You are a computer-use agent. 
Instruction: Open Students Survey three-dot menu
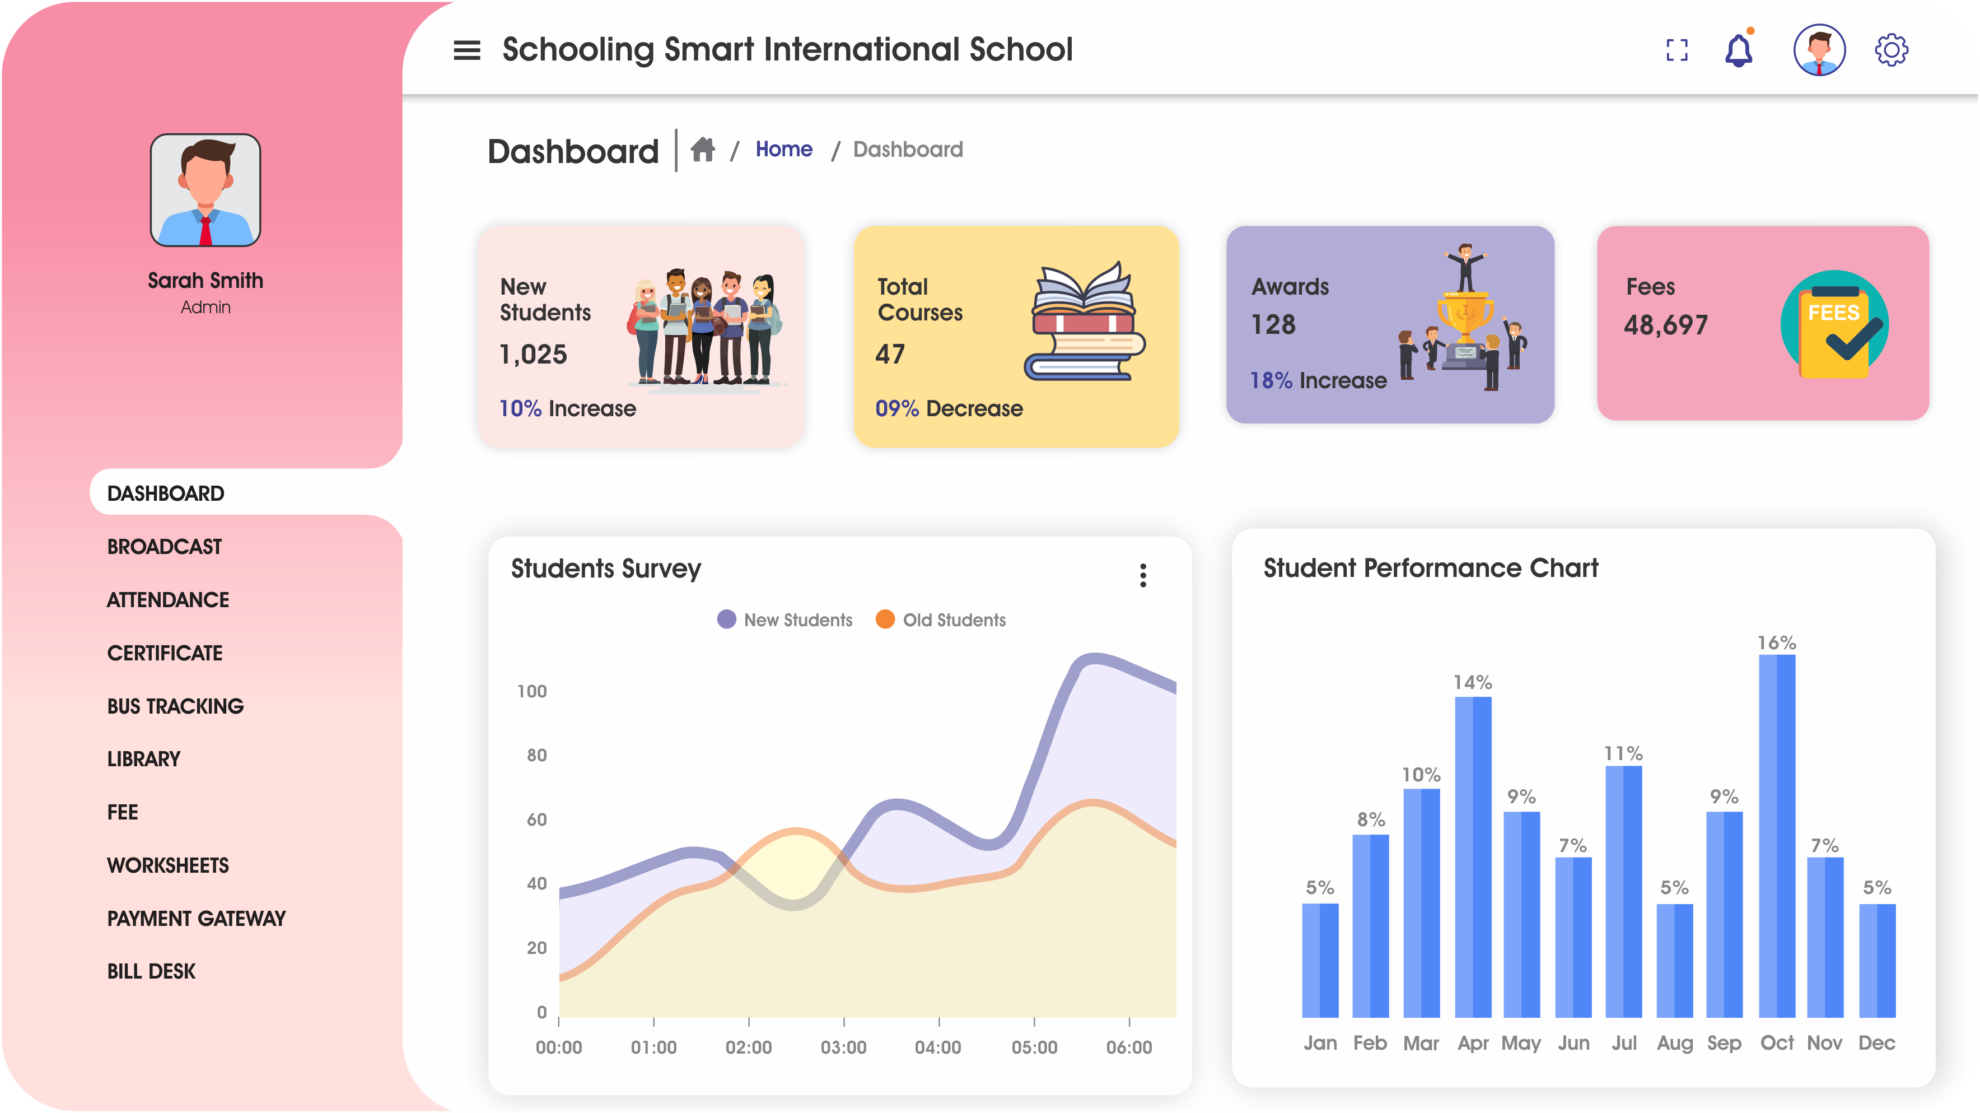point(1143,575)
